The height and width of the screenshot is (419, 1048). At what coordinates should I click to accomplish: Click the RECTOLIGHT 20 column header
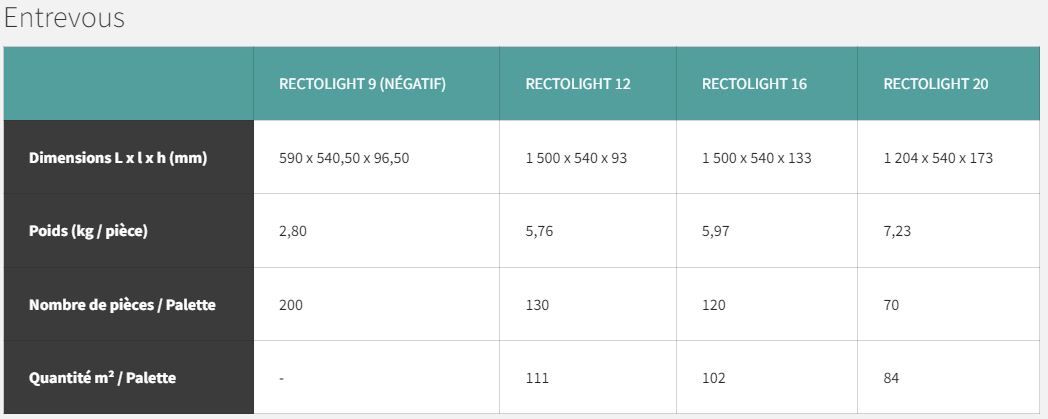(x=935, y=84)
